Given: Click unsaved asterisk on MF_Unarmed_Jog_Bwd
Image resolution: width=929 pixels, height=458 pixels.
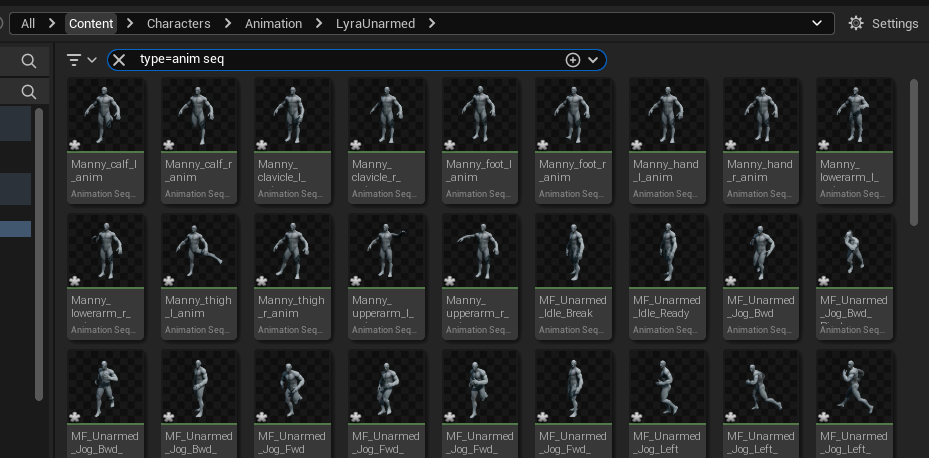Looking at the screenshot, I should pyautogui.click(x=730, y=281).
